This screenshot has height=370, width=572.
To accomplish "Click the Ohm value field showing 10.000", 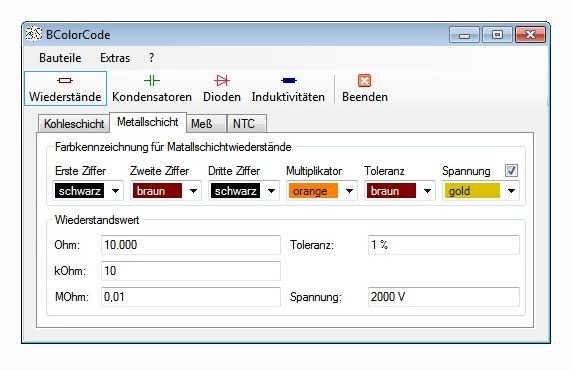I will point(191,245).
